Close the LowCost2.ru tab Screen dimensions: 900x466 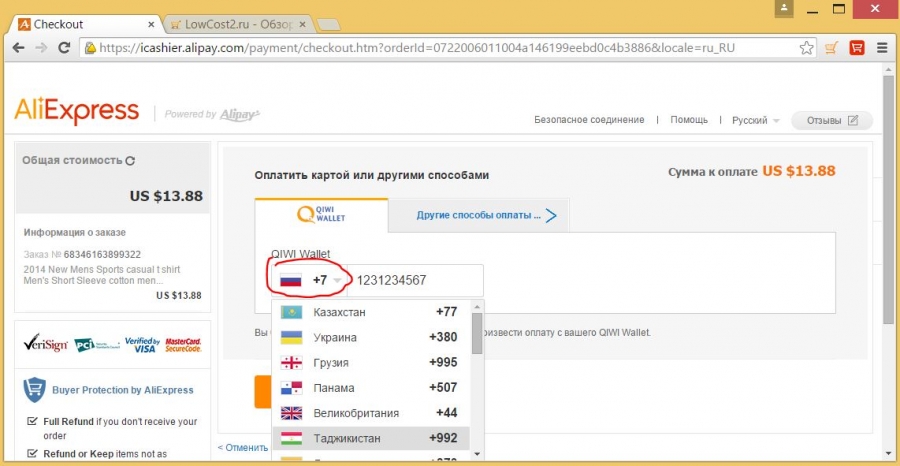[304, 25]
